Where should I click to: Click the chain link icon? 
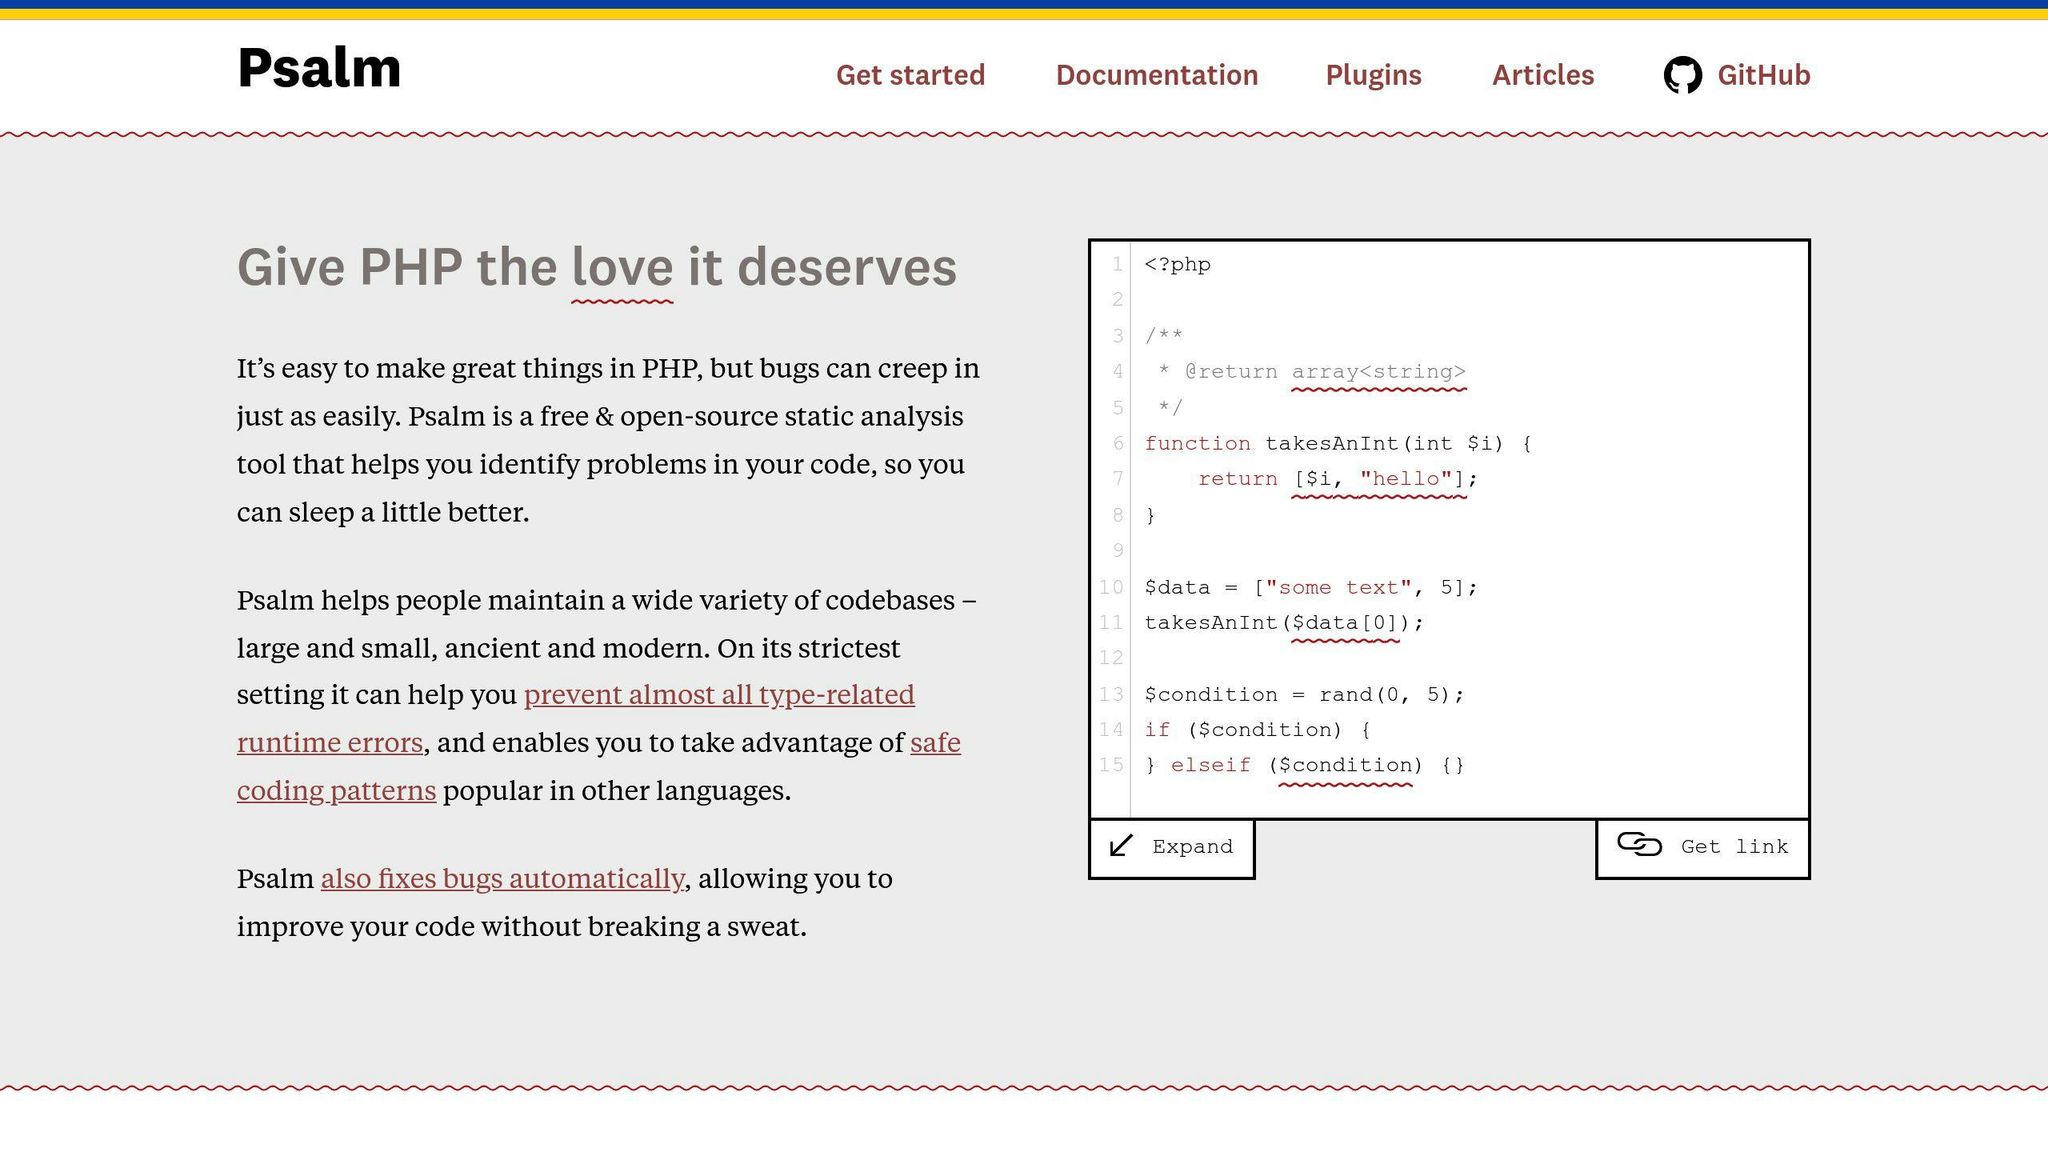[x=1639, y=845]
